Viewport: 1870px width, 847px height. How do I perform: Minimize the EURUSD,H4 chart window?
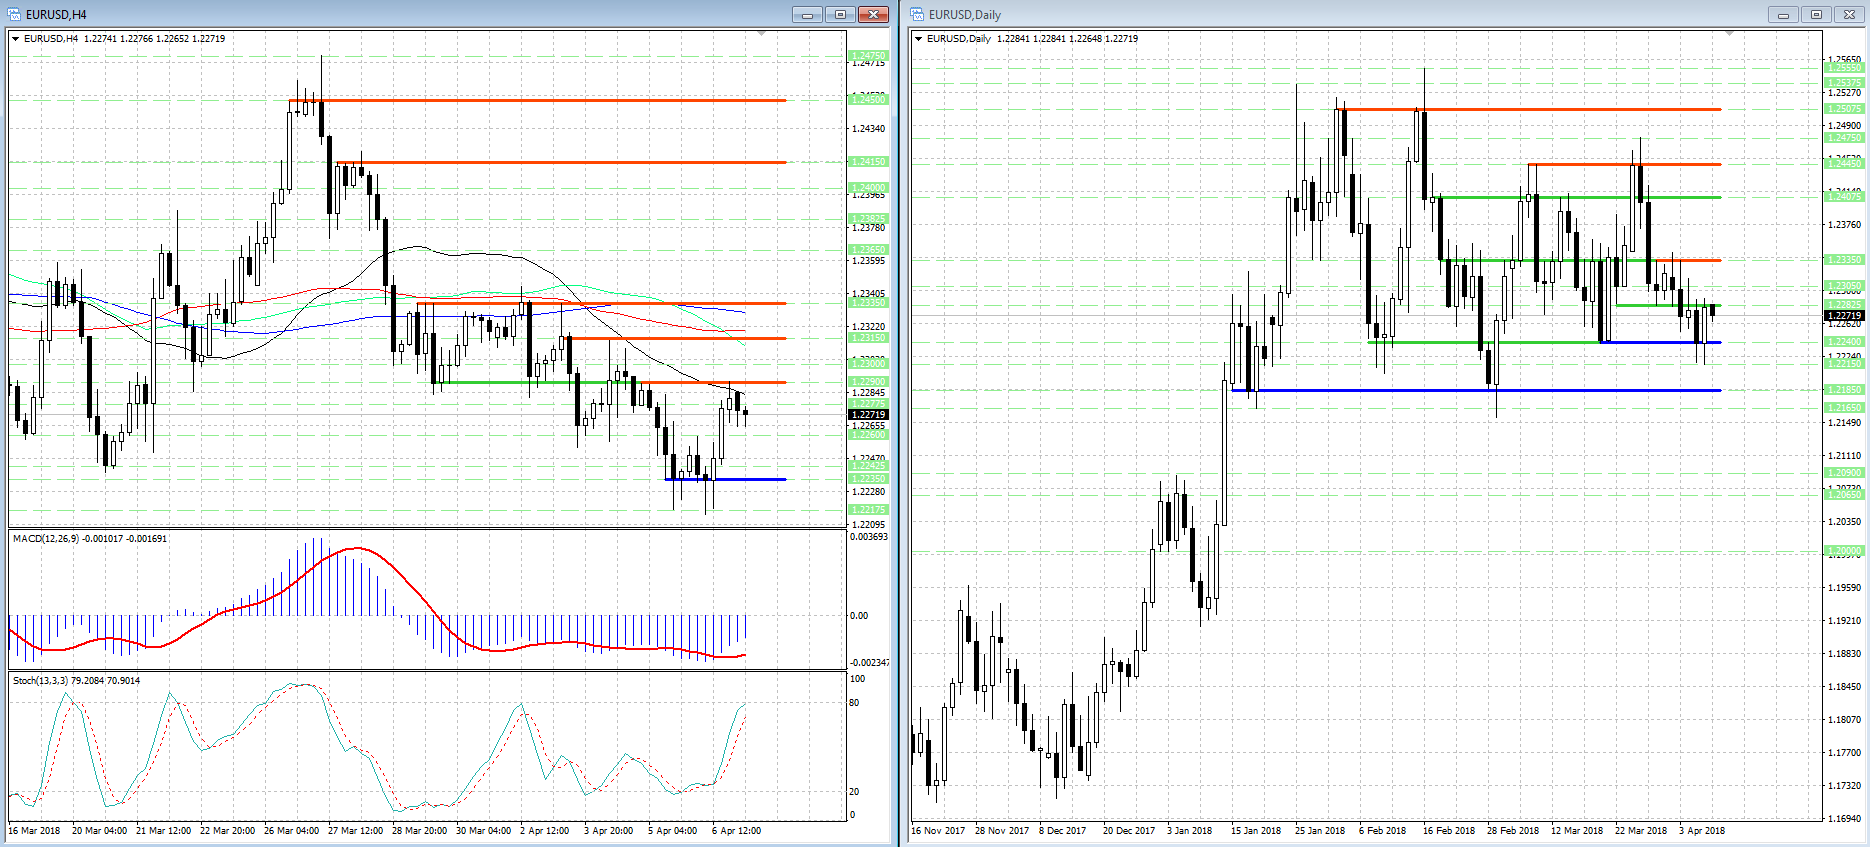807,14
